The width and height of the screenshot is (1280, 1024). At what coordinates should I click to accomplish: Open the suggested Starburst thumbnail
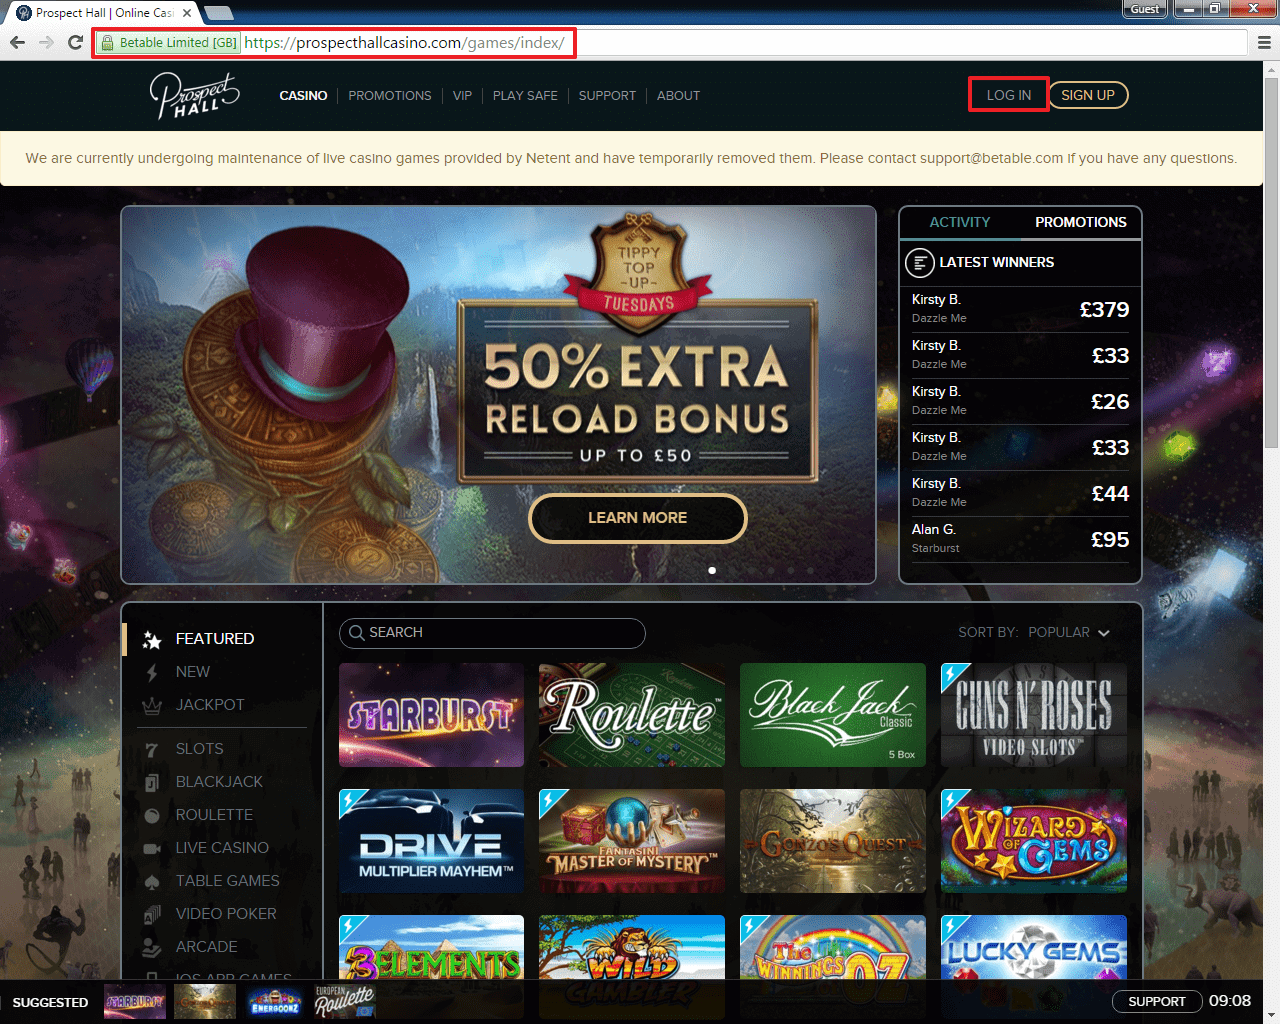click(x=135, y=1002)
